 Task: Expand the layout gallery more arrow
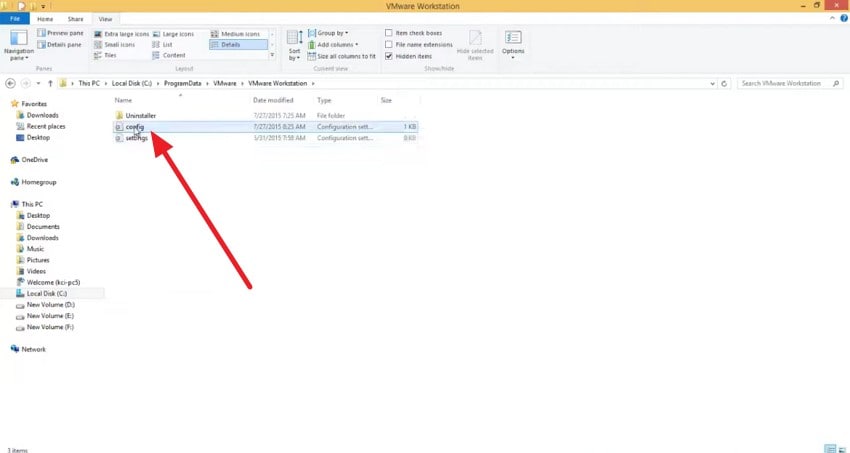tap(272, 55)
